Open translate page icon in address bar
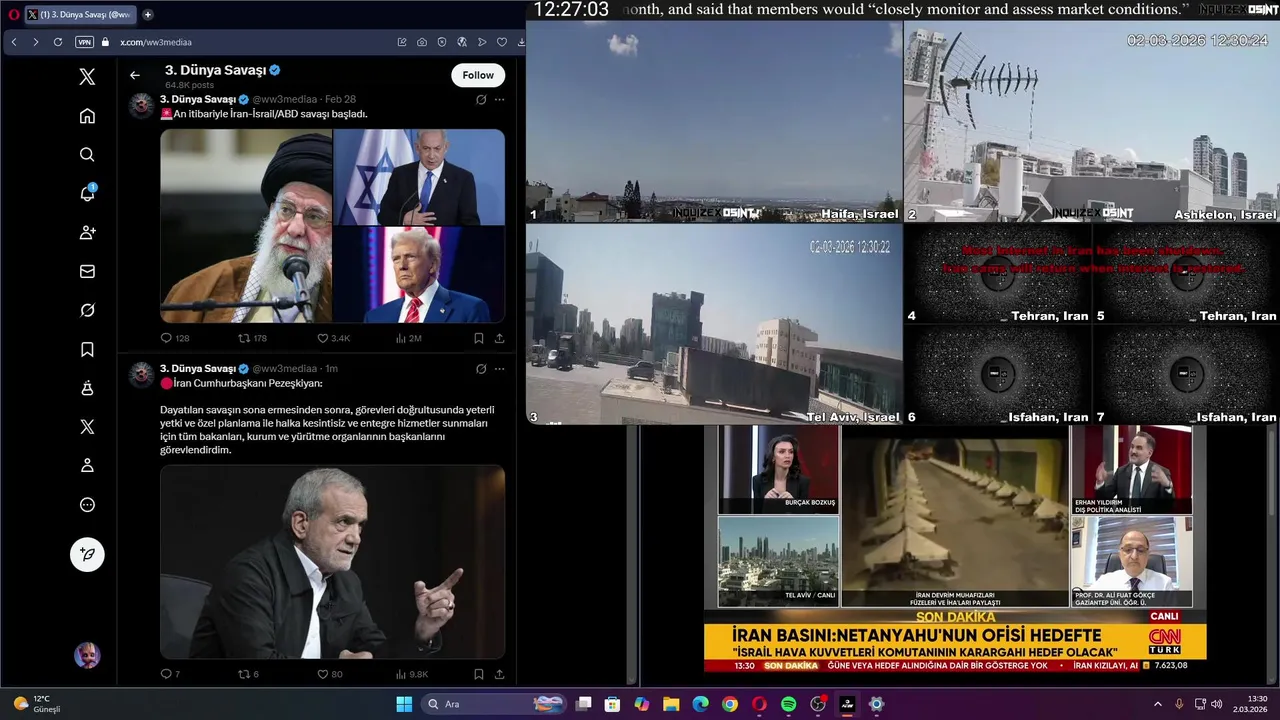This screenshot has height=720, width=1280. click(x=462, y=42)
